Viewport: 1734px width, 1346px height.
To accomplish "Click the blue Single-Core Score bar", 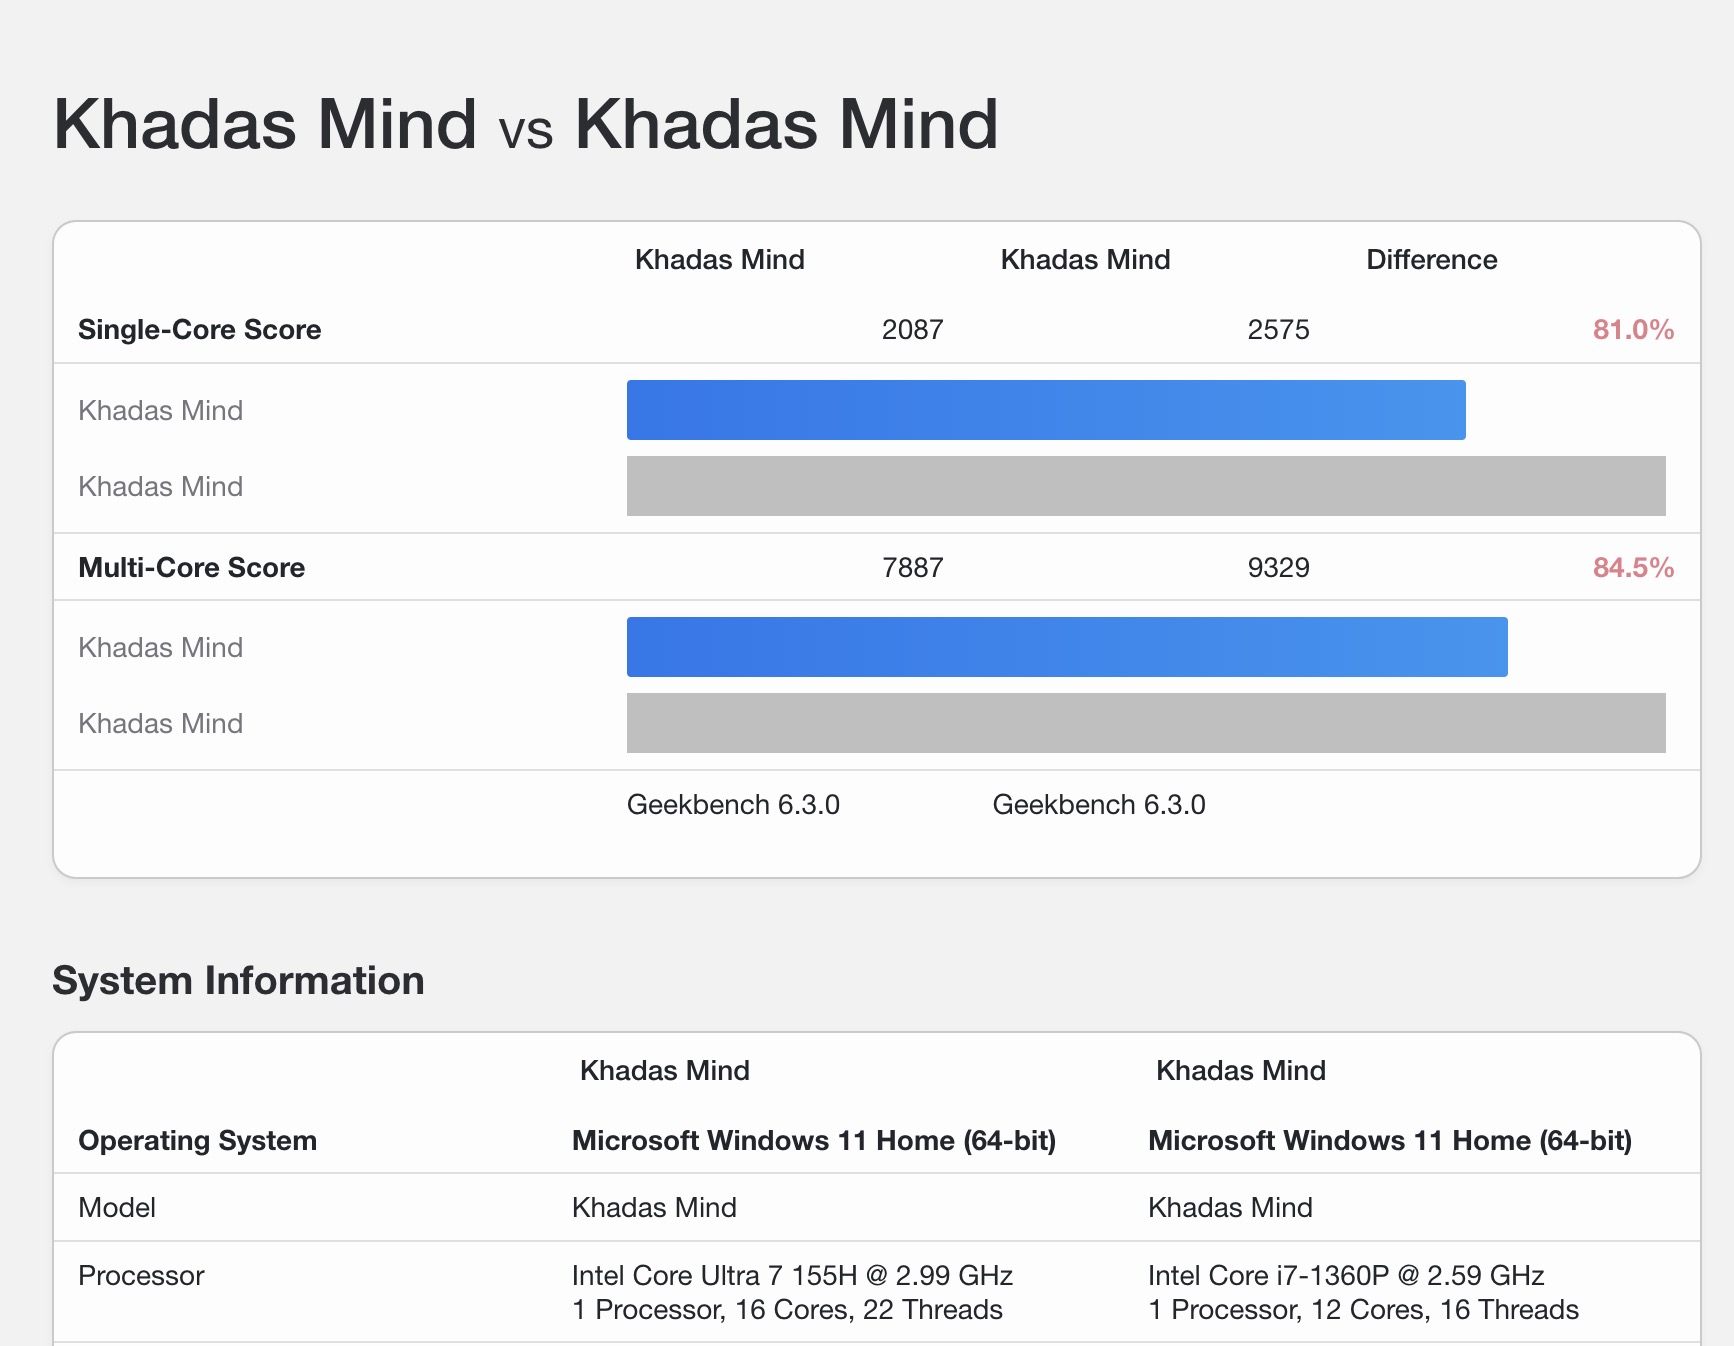I will coord(1045,410).
